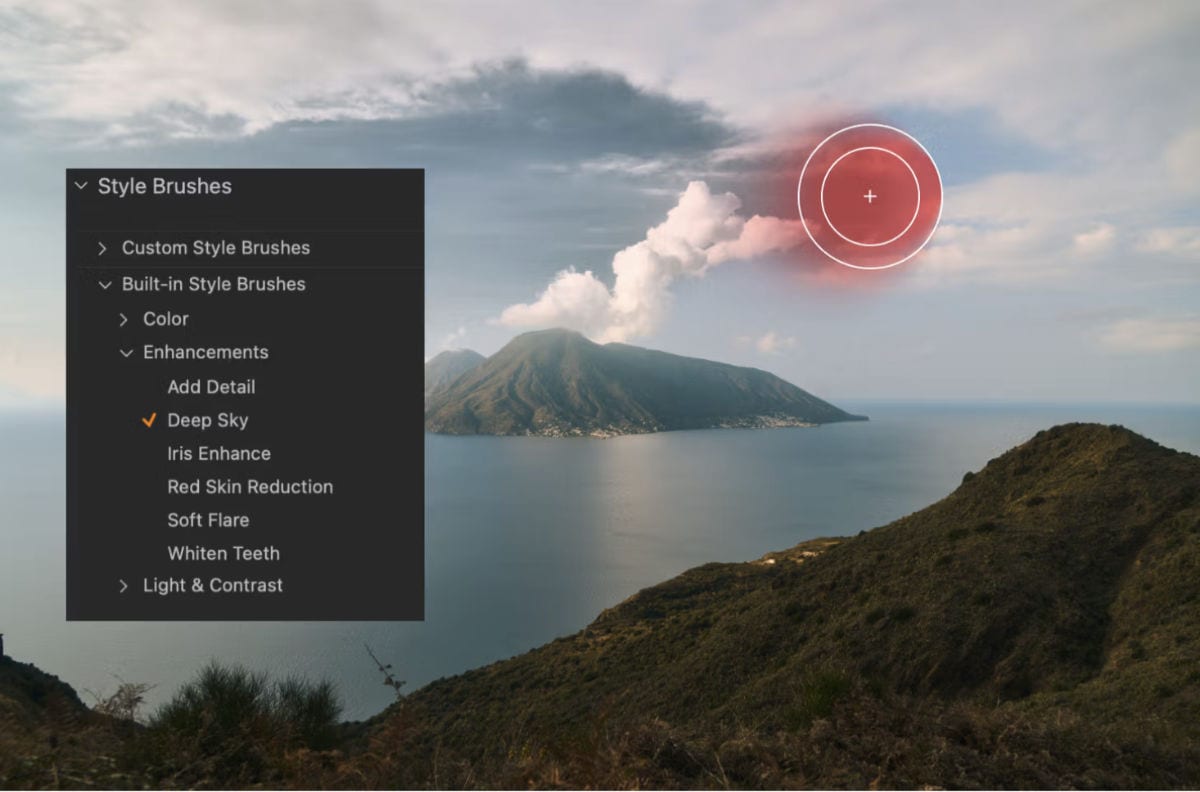Deselect the active Deep Sky brush
The width and height of the screenshot is (1200, 792).
(x=207, y=420)
